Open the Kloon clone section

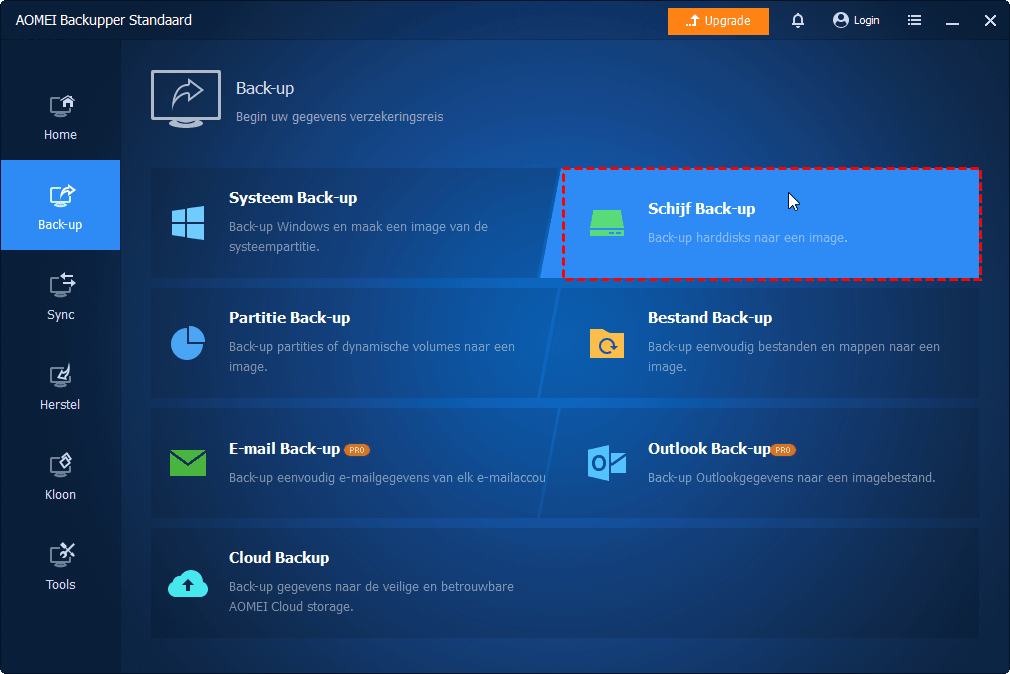(61, 477)
